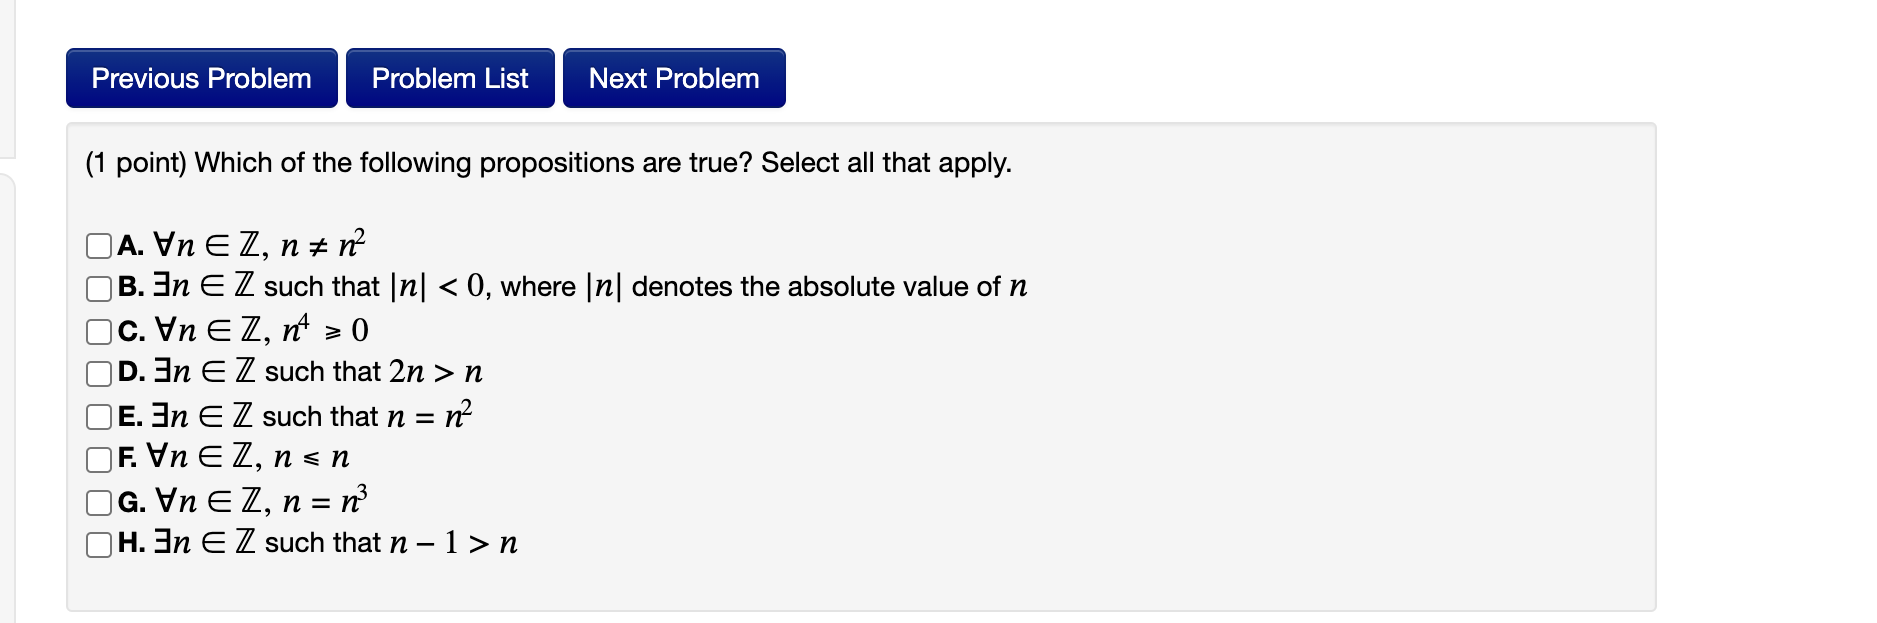The width and height of the screenshot is (1877, 623).
Task: Select the collapsed left sidebar edge
Action: pyautogui.click(x=7, y=300)
